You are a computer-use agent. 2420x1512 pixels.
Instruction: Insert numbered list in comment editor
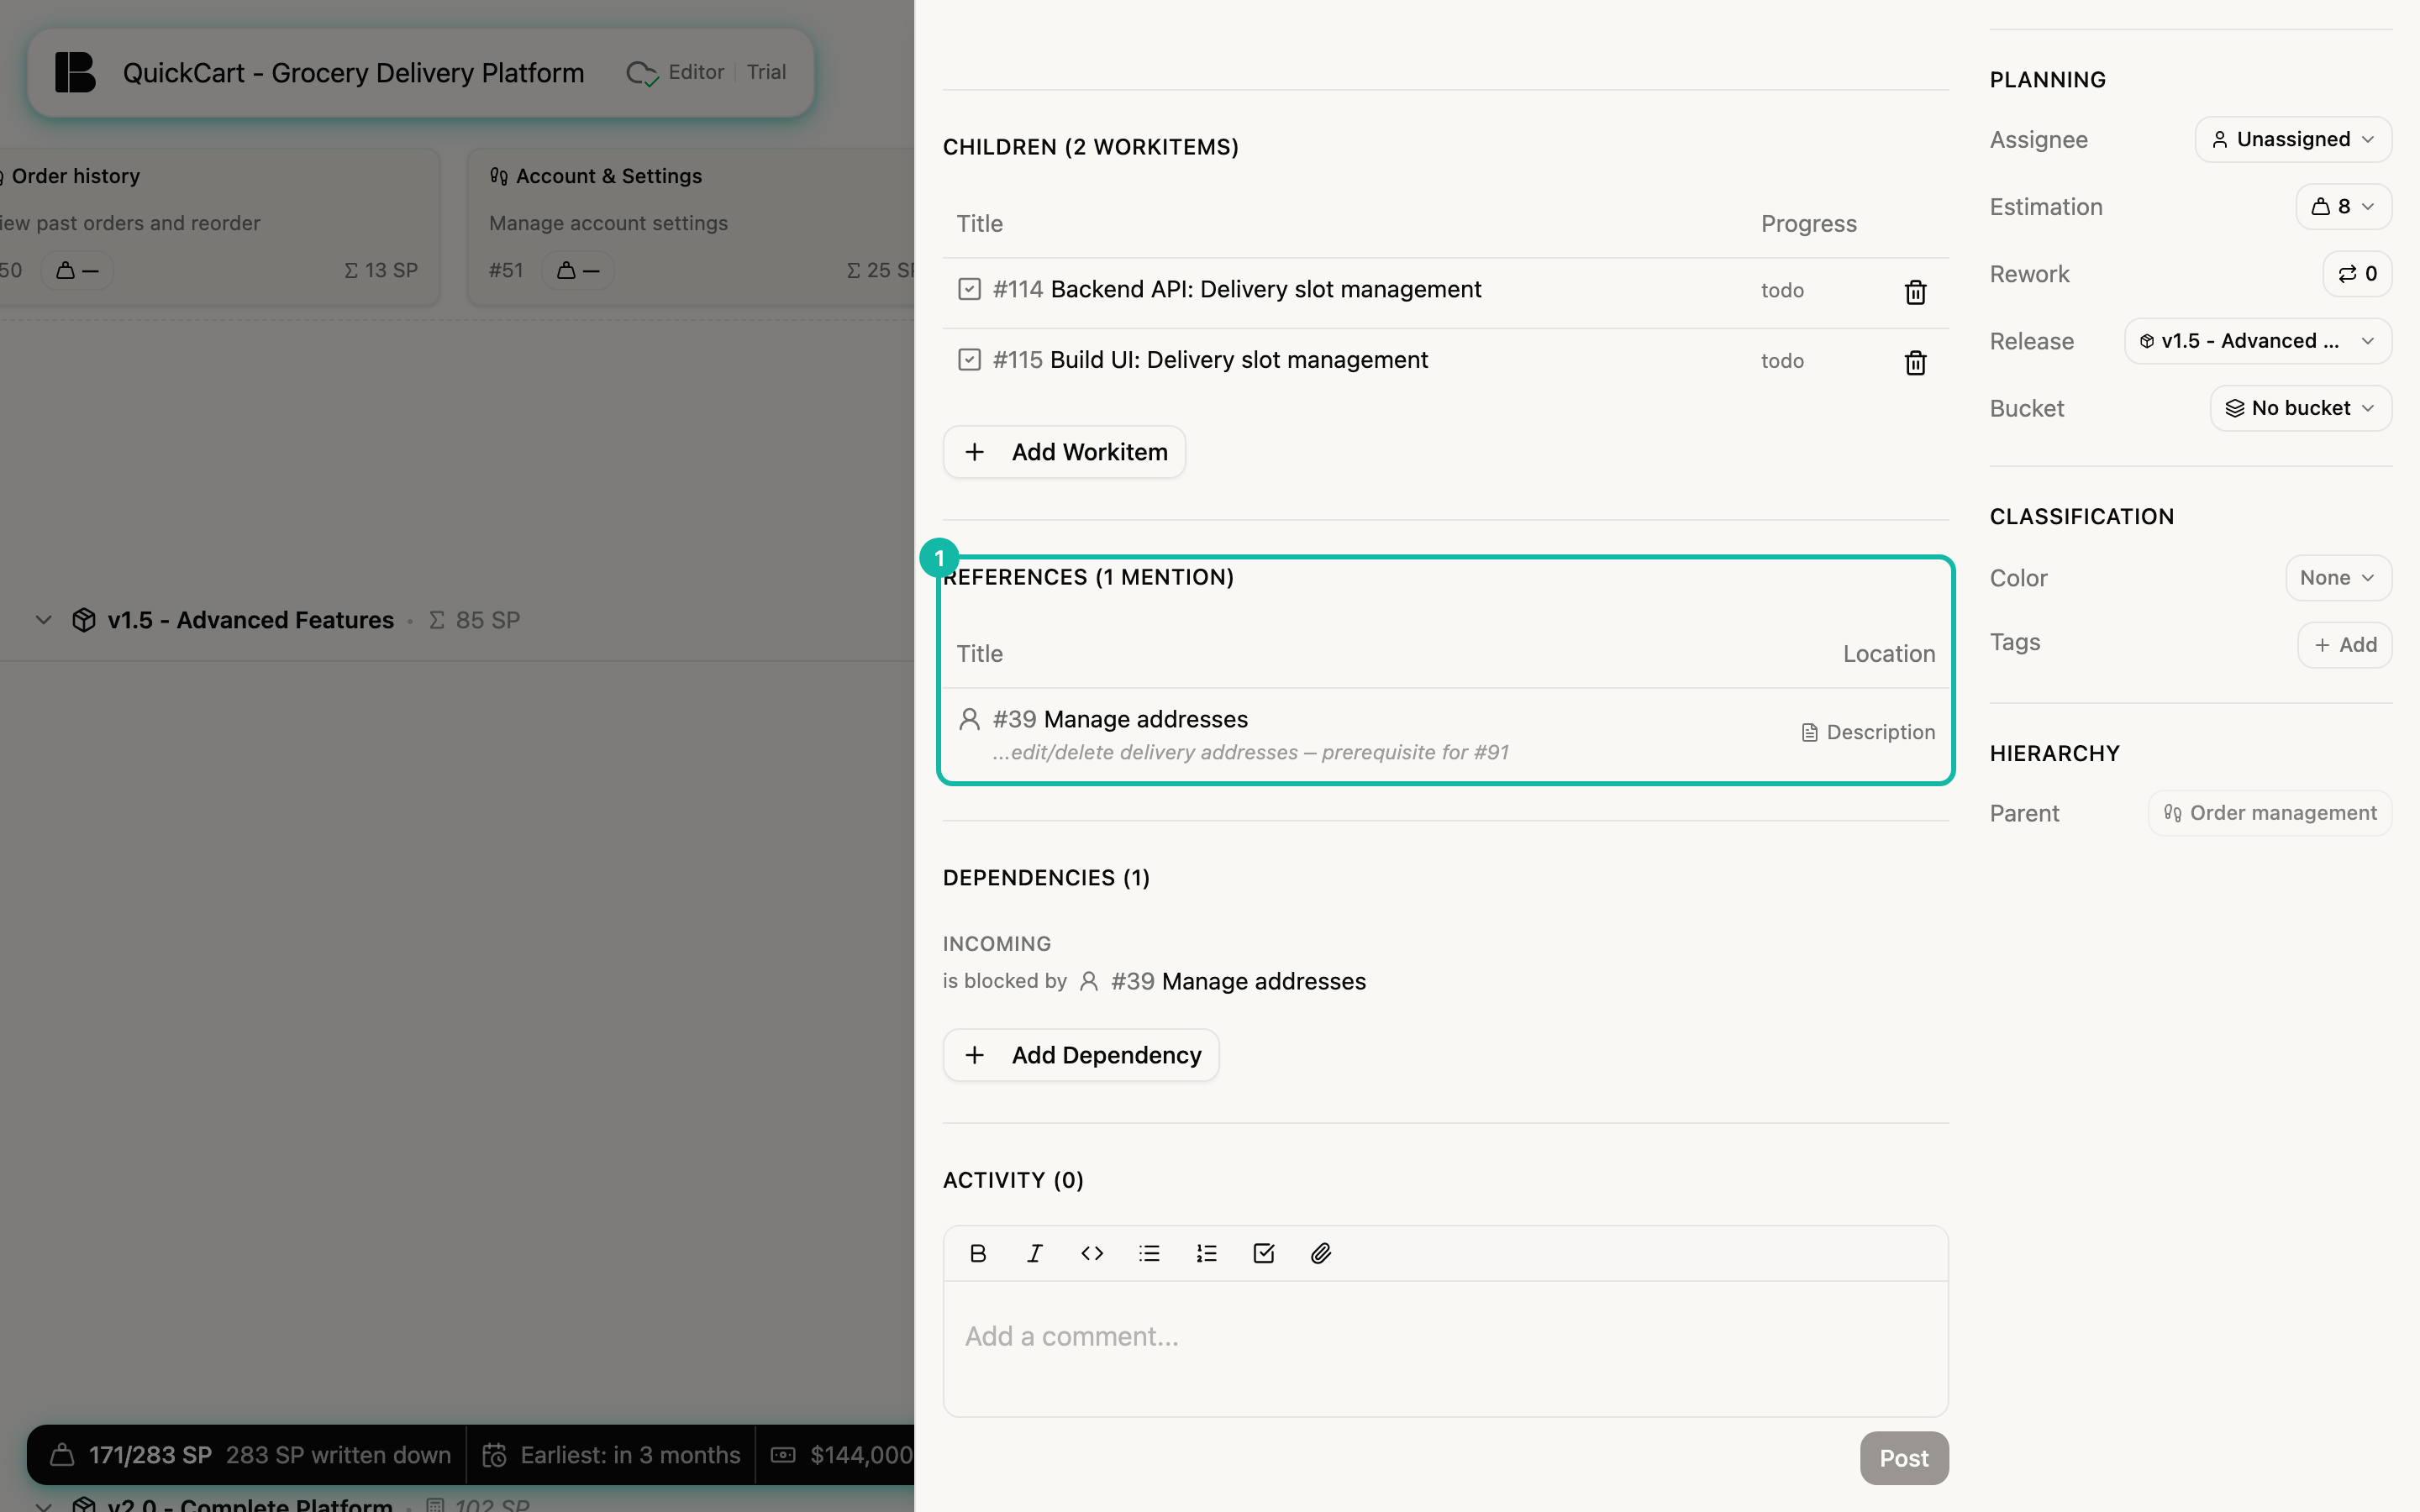(x=1207, y=1253)
